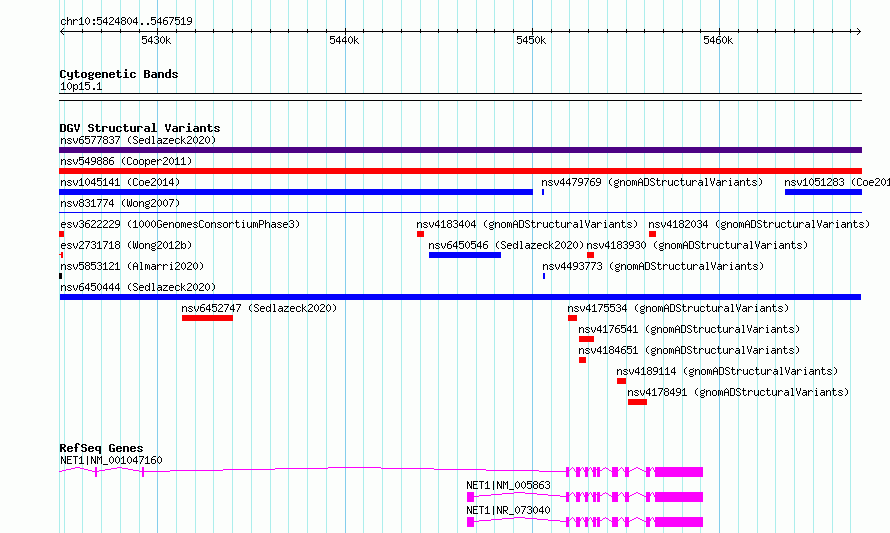
Task: Click the nsv4175534 gnomAD variant label
Action: (678, 308)
